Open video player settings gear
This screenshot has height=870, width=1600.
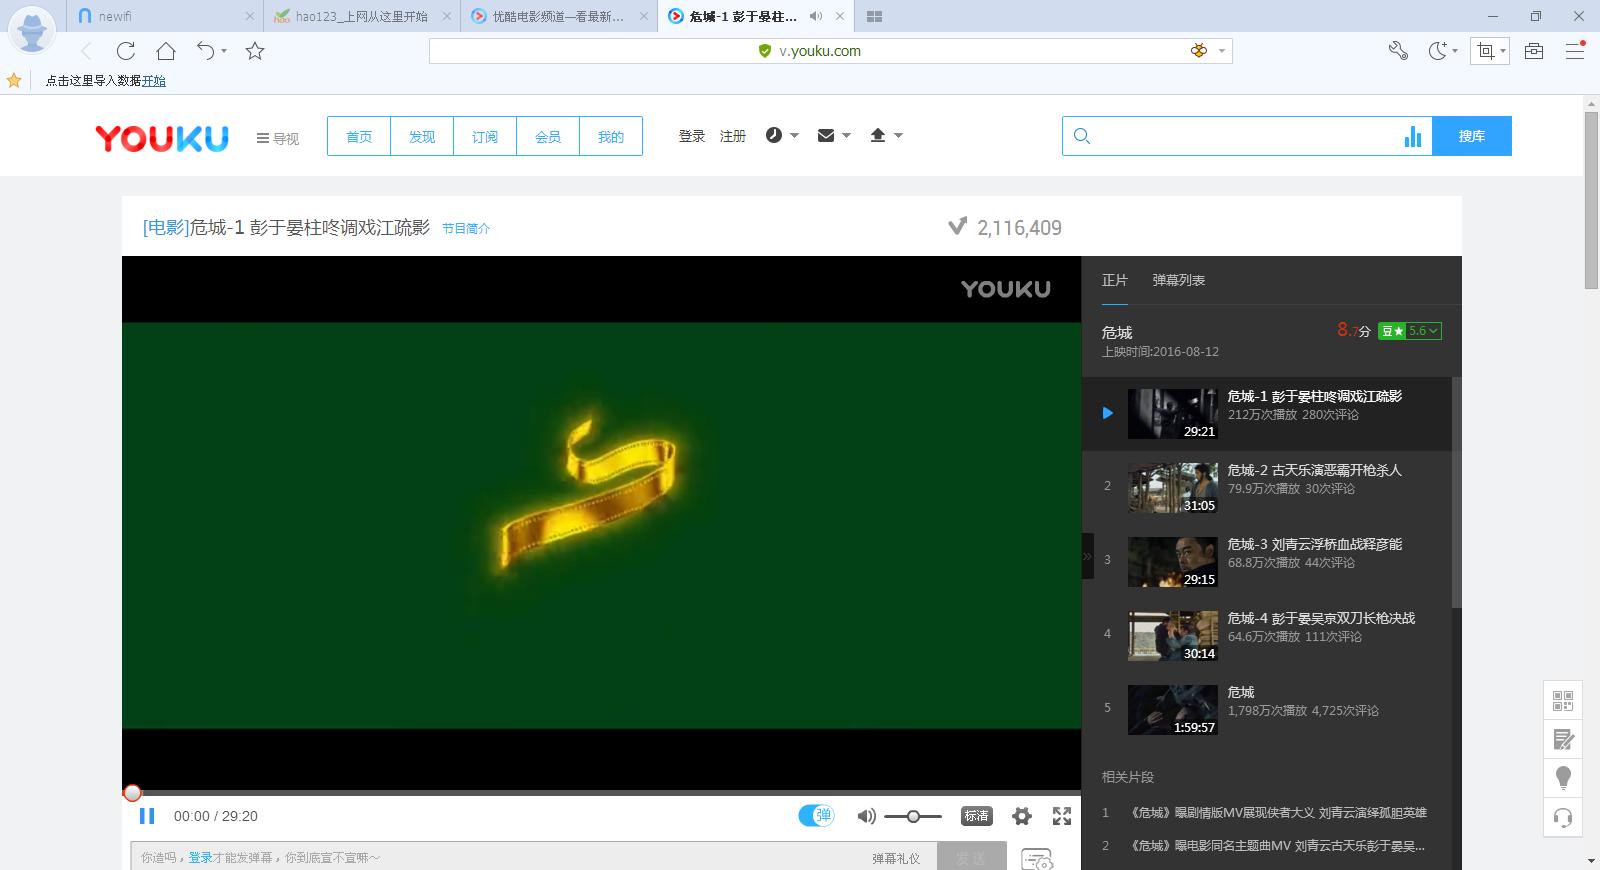(1021, 816)
